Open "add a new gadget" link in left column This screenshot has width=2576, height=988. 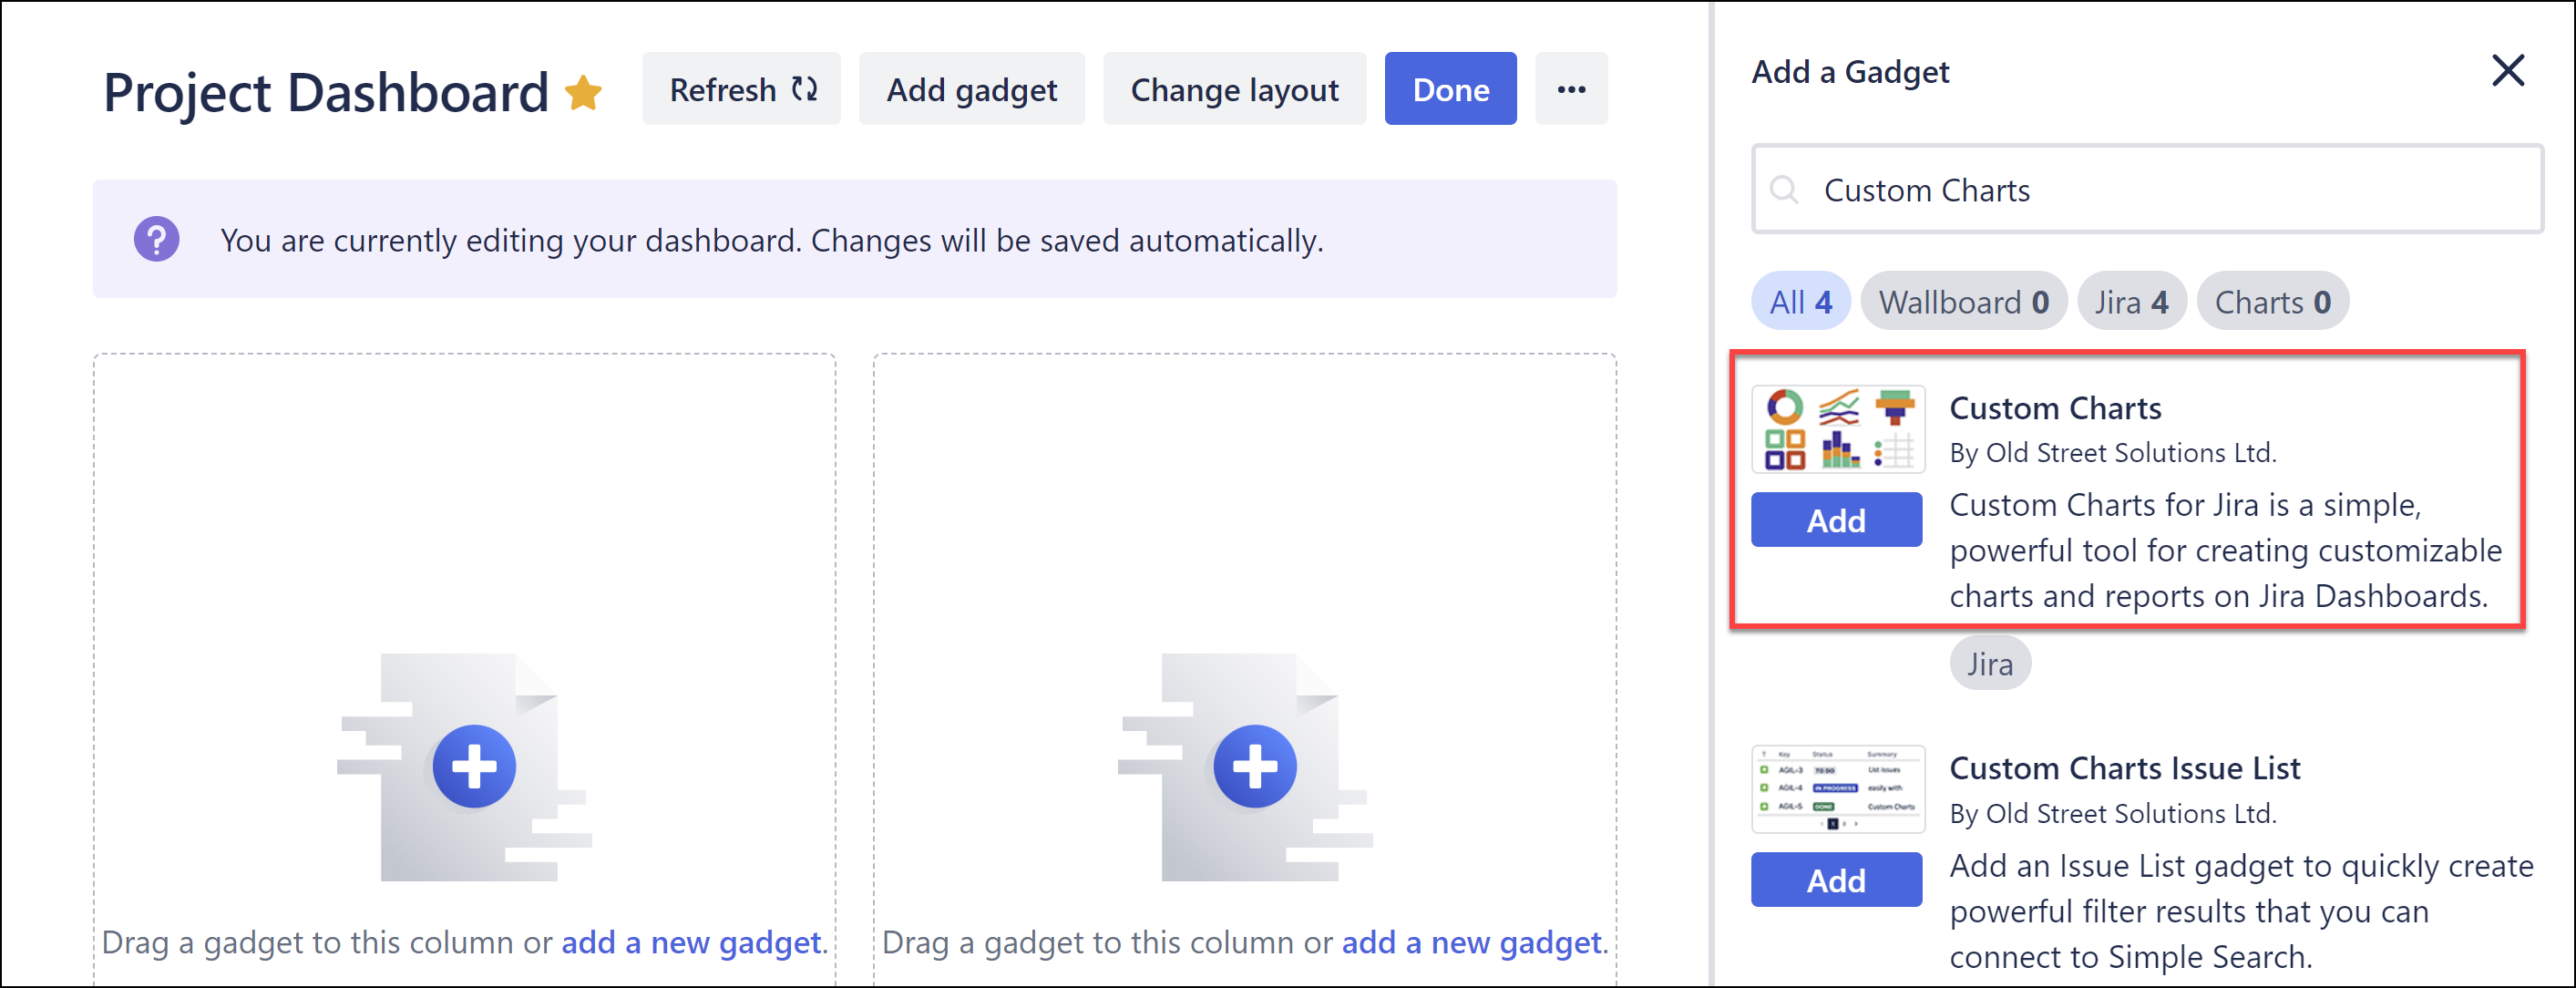[690, 941]
